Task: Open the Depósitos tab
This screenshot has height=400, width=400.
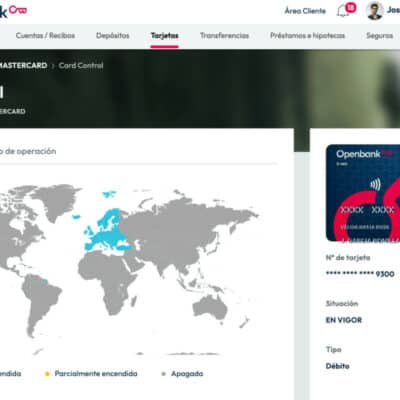Action: click(x=113, y=35)
